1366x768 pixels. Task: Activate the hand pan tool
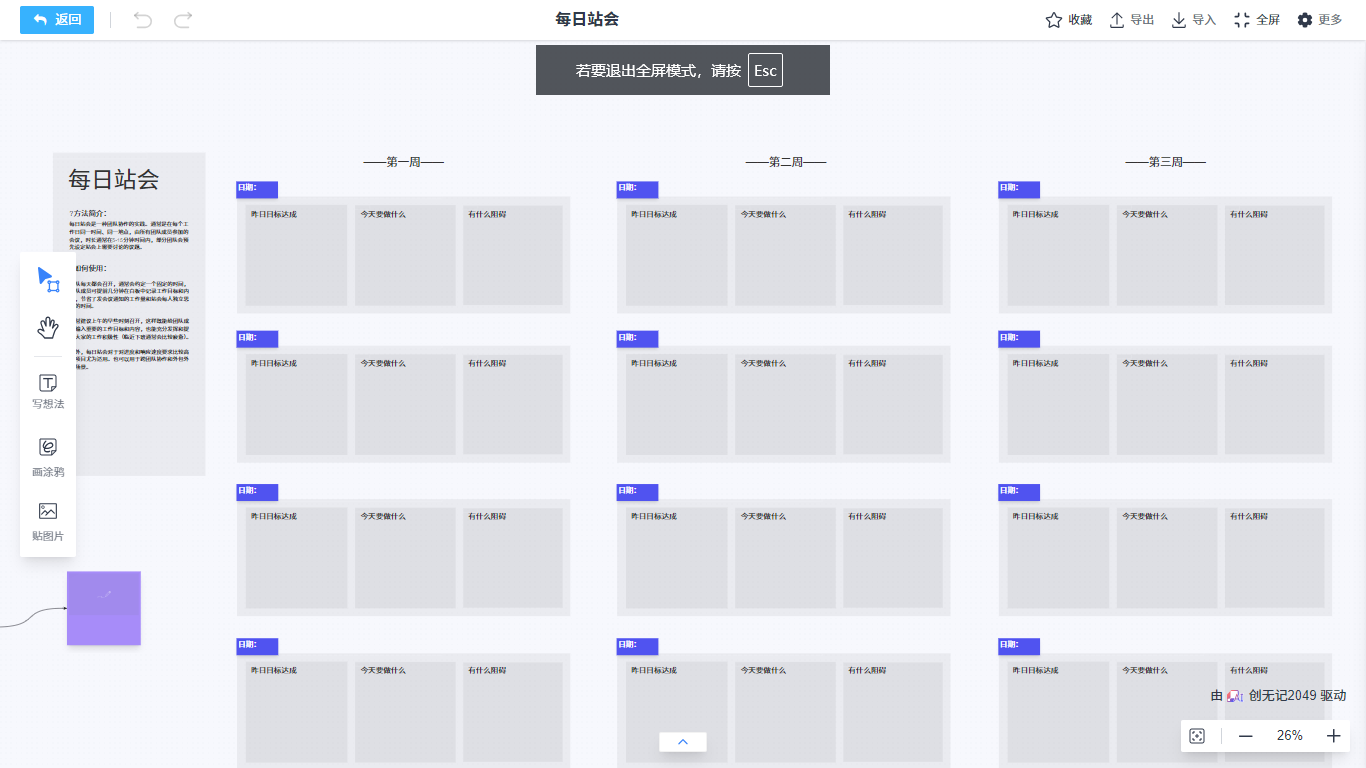tap(48, 328)
